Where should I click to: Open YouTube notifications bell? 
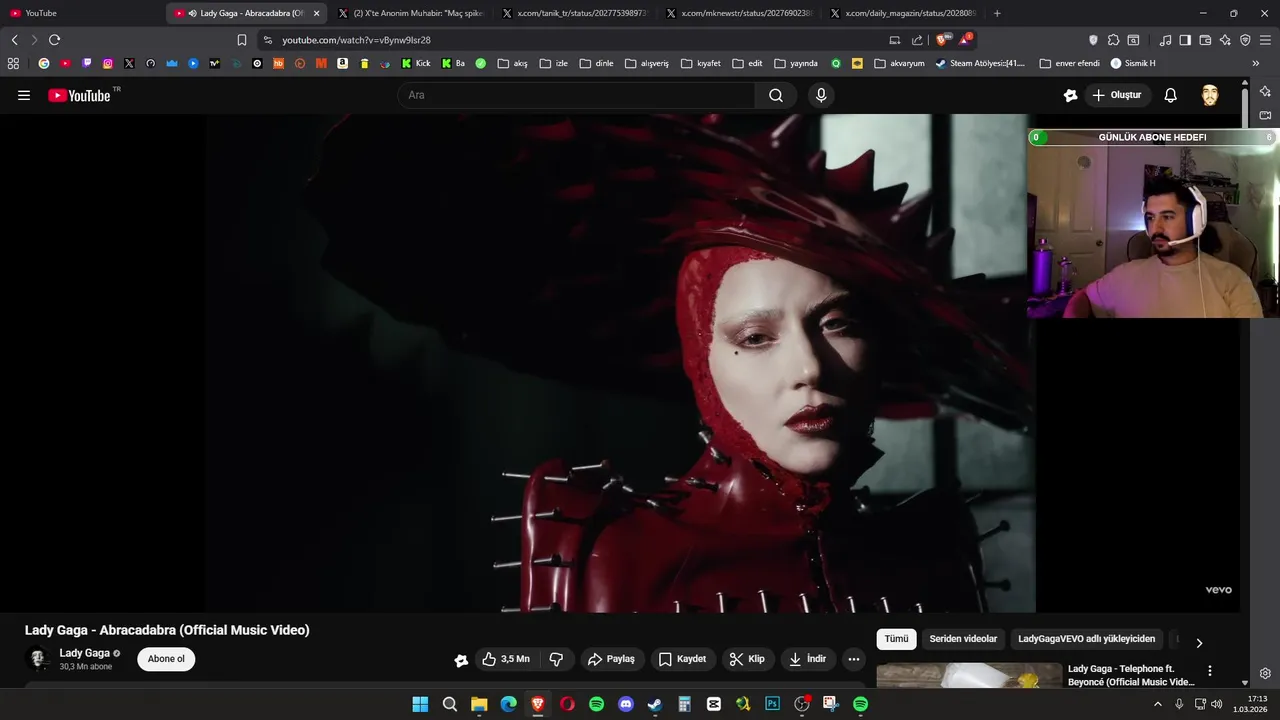[x=1170, y=95]
